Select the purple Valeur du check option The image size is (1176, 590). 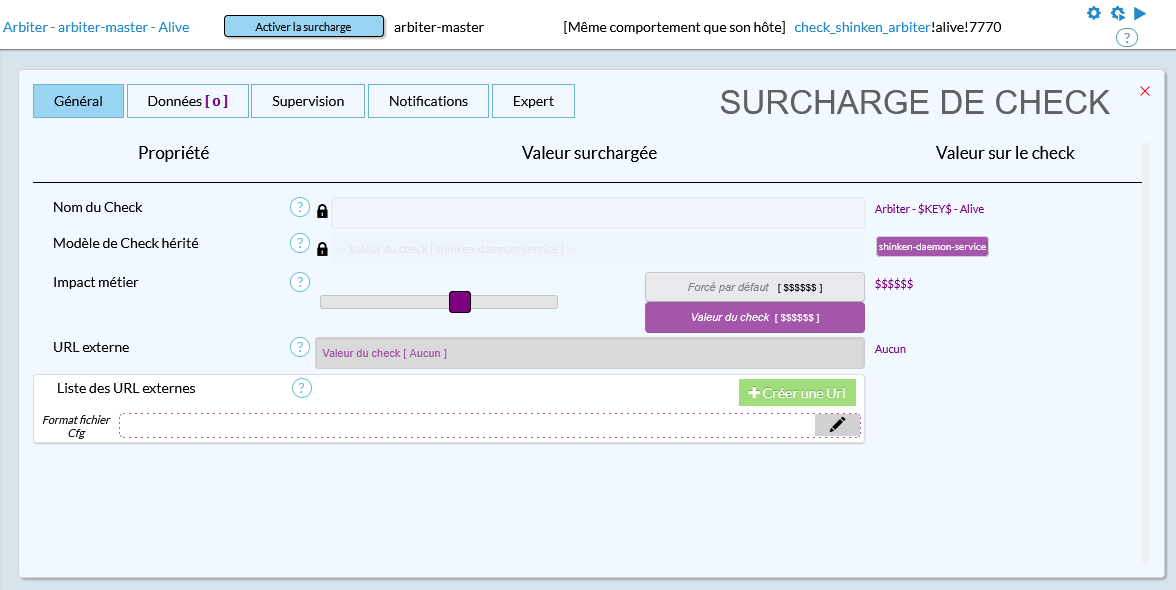click(x=754, y=317)
